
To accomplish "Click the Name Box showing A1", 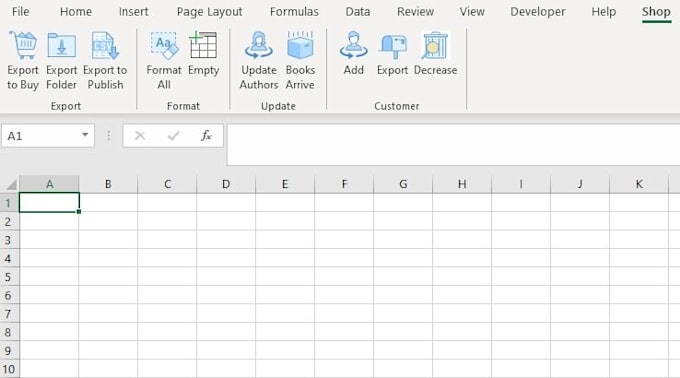I will pos(48,136).
